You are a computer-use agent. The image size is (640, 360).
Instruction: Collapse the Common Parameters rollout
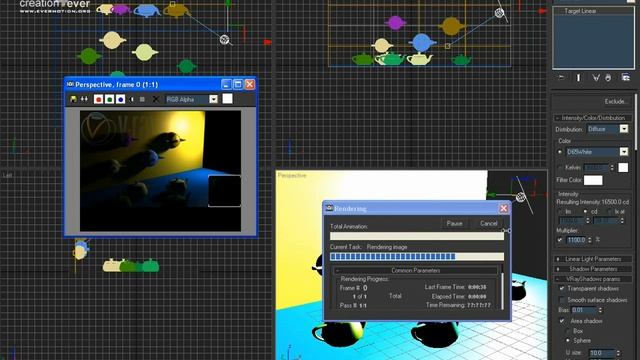(x=416, y=270)
